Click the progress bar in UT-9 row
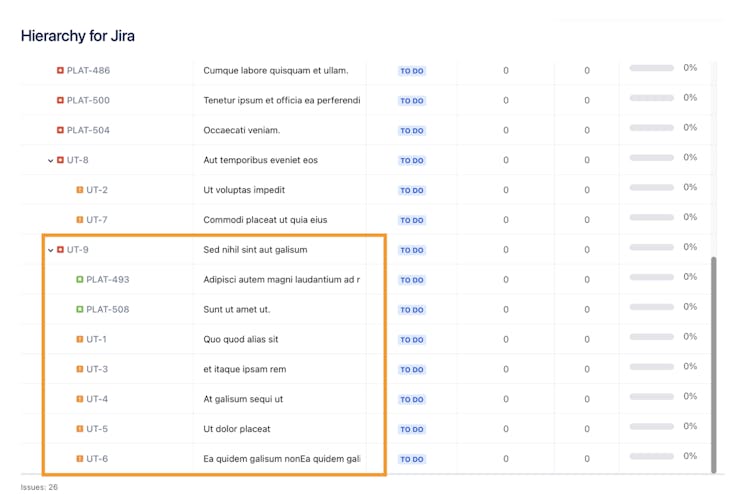This screenshot has height=494, width=752. click(652, 247)
